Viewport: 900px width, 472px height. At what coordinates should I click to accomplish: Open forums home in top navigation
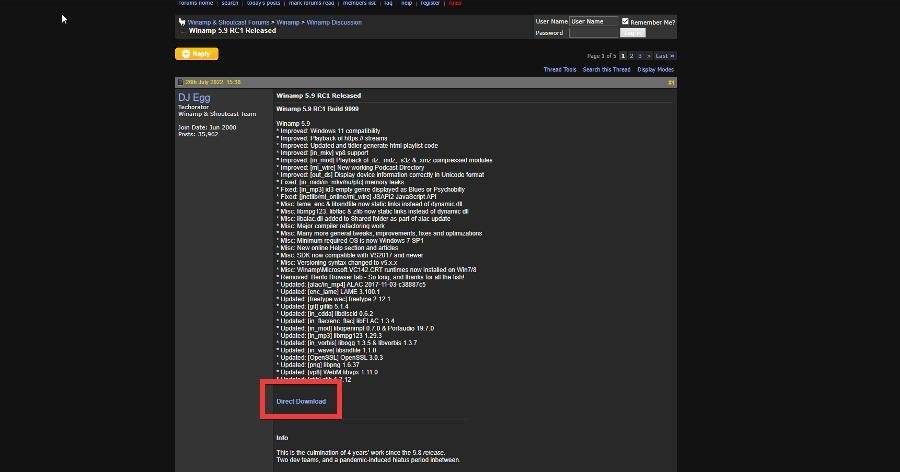[x=195, y=3]
